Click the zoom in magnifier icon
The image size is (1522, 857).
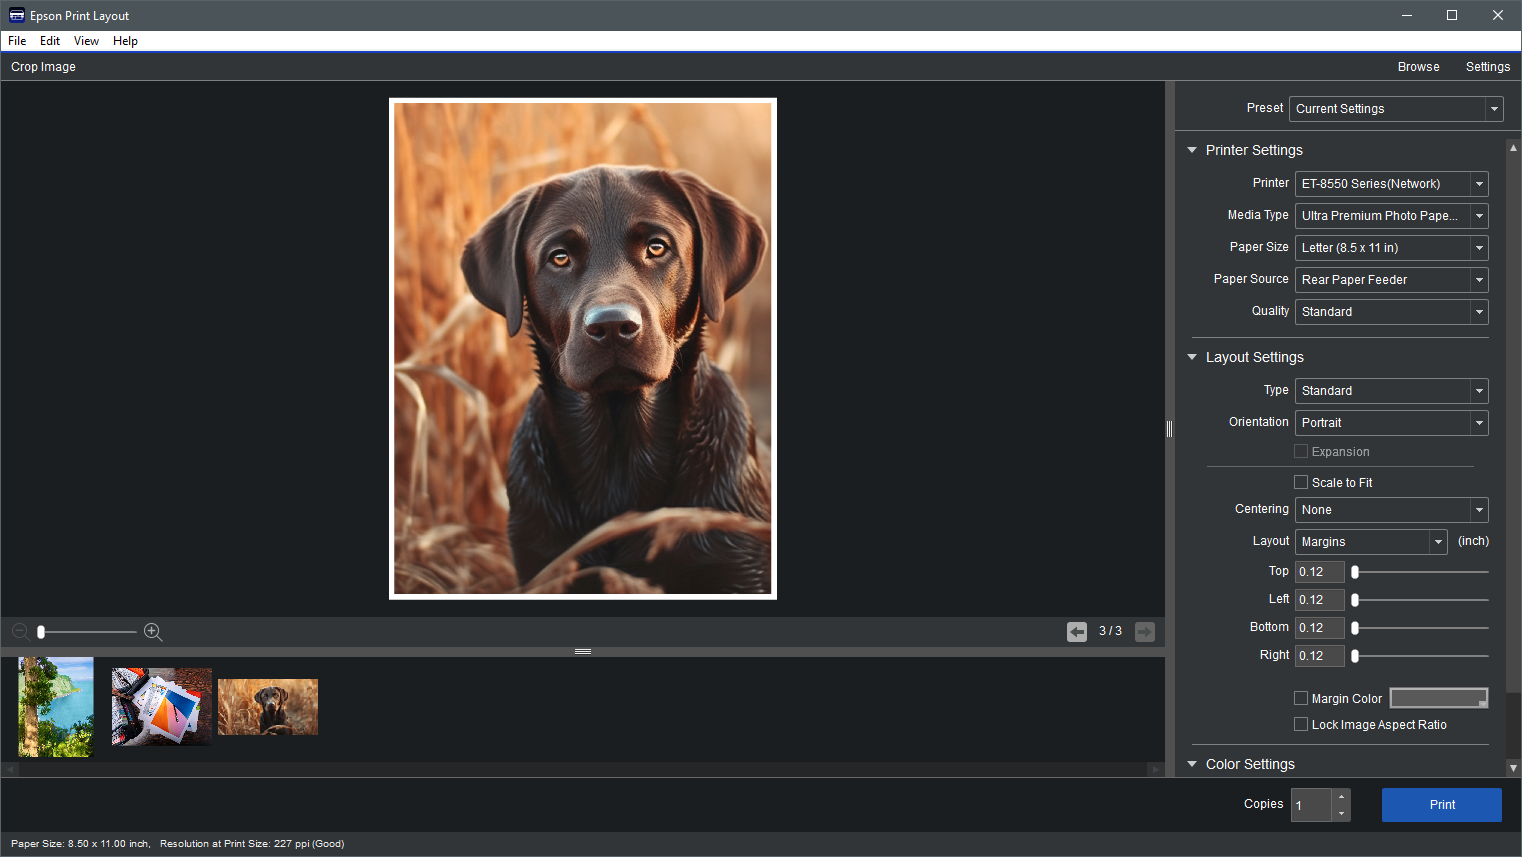[x=153, y=632]
